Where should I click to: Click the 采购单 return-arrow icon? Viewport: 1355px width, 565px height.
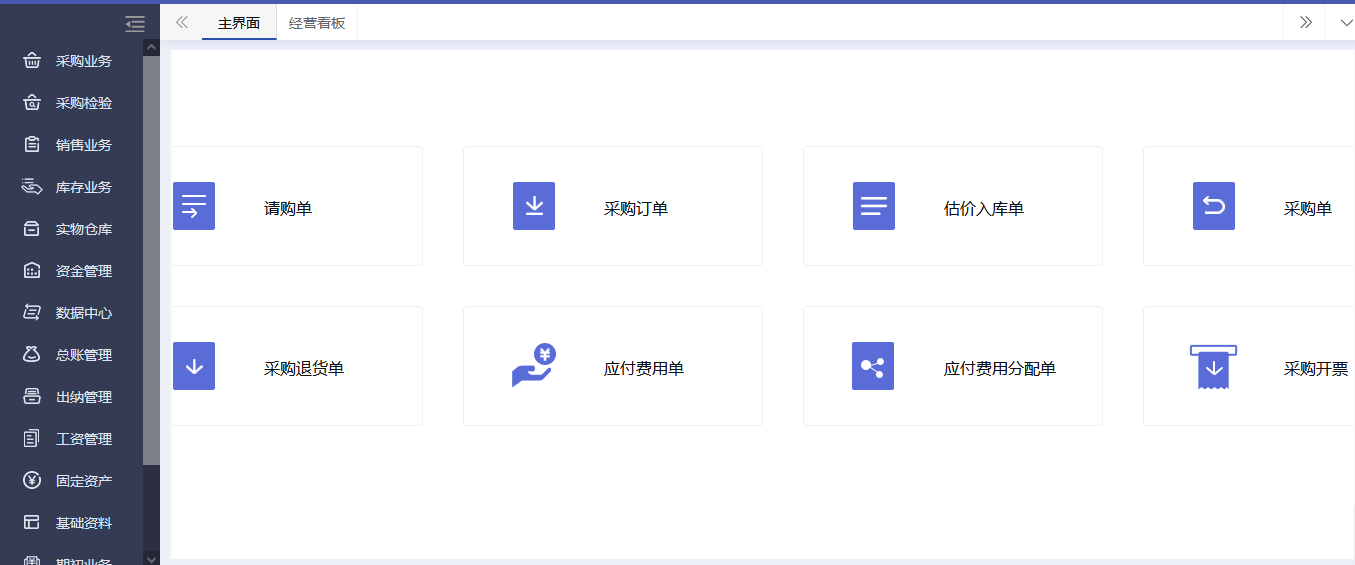[x=1214, y=206]
